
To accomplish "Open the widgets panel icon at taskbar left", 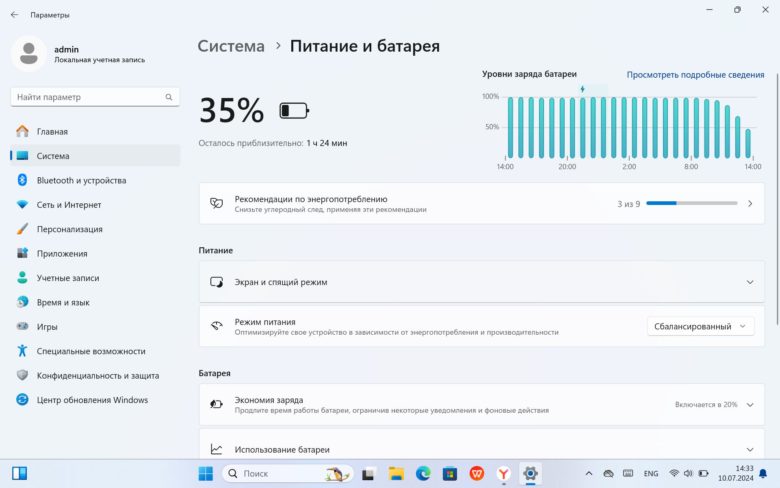I will tap(19, 473).
